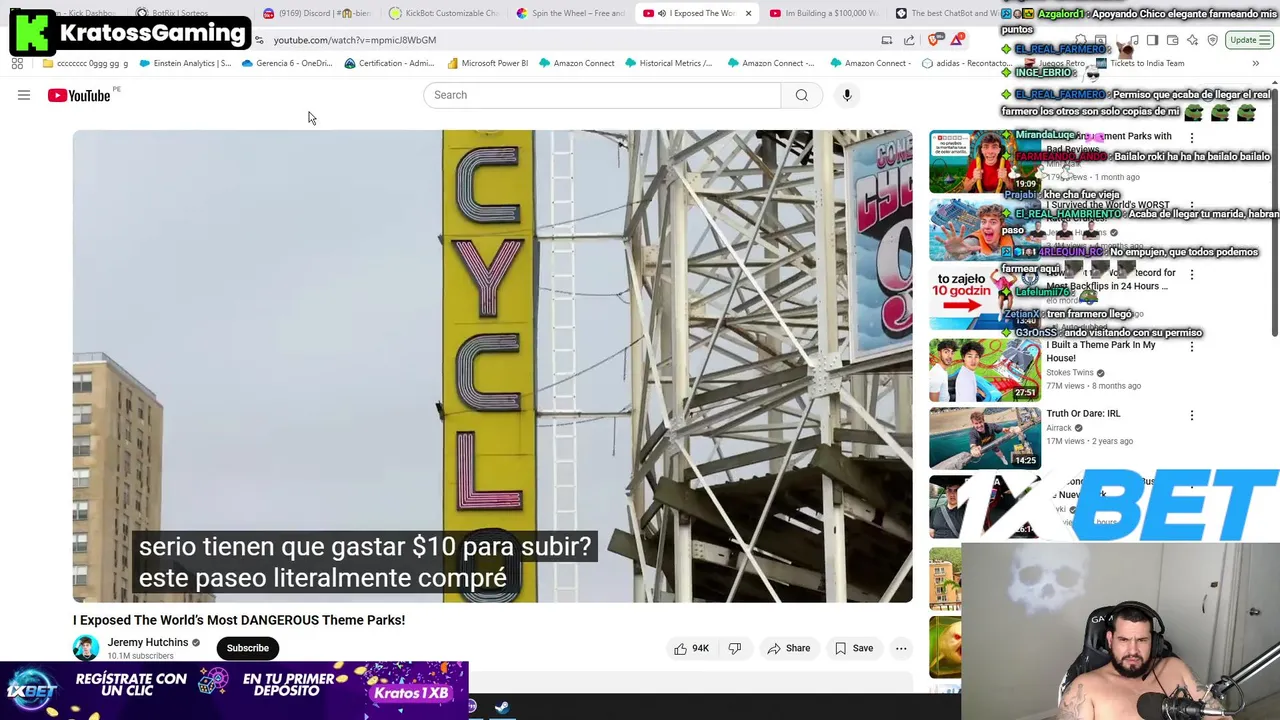Close the 'I Exposed The Wor' tab
Image resolution: width=1280 pixels, height=720 pixels.
click(x=748, y=13)
